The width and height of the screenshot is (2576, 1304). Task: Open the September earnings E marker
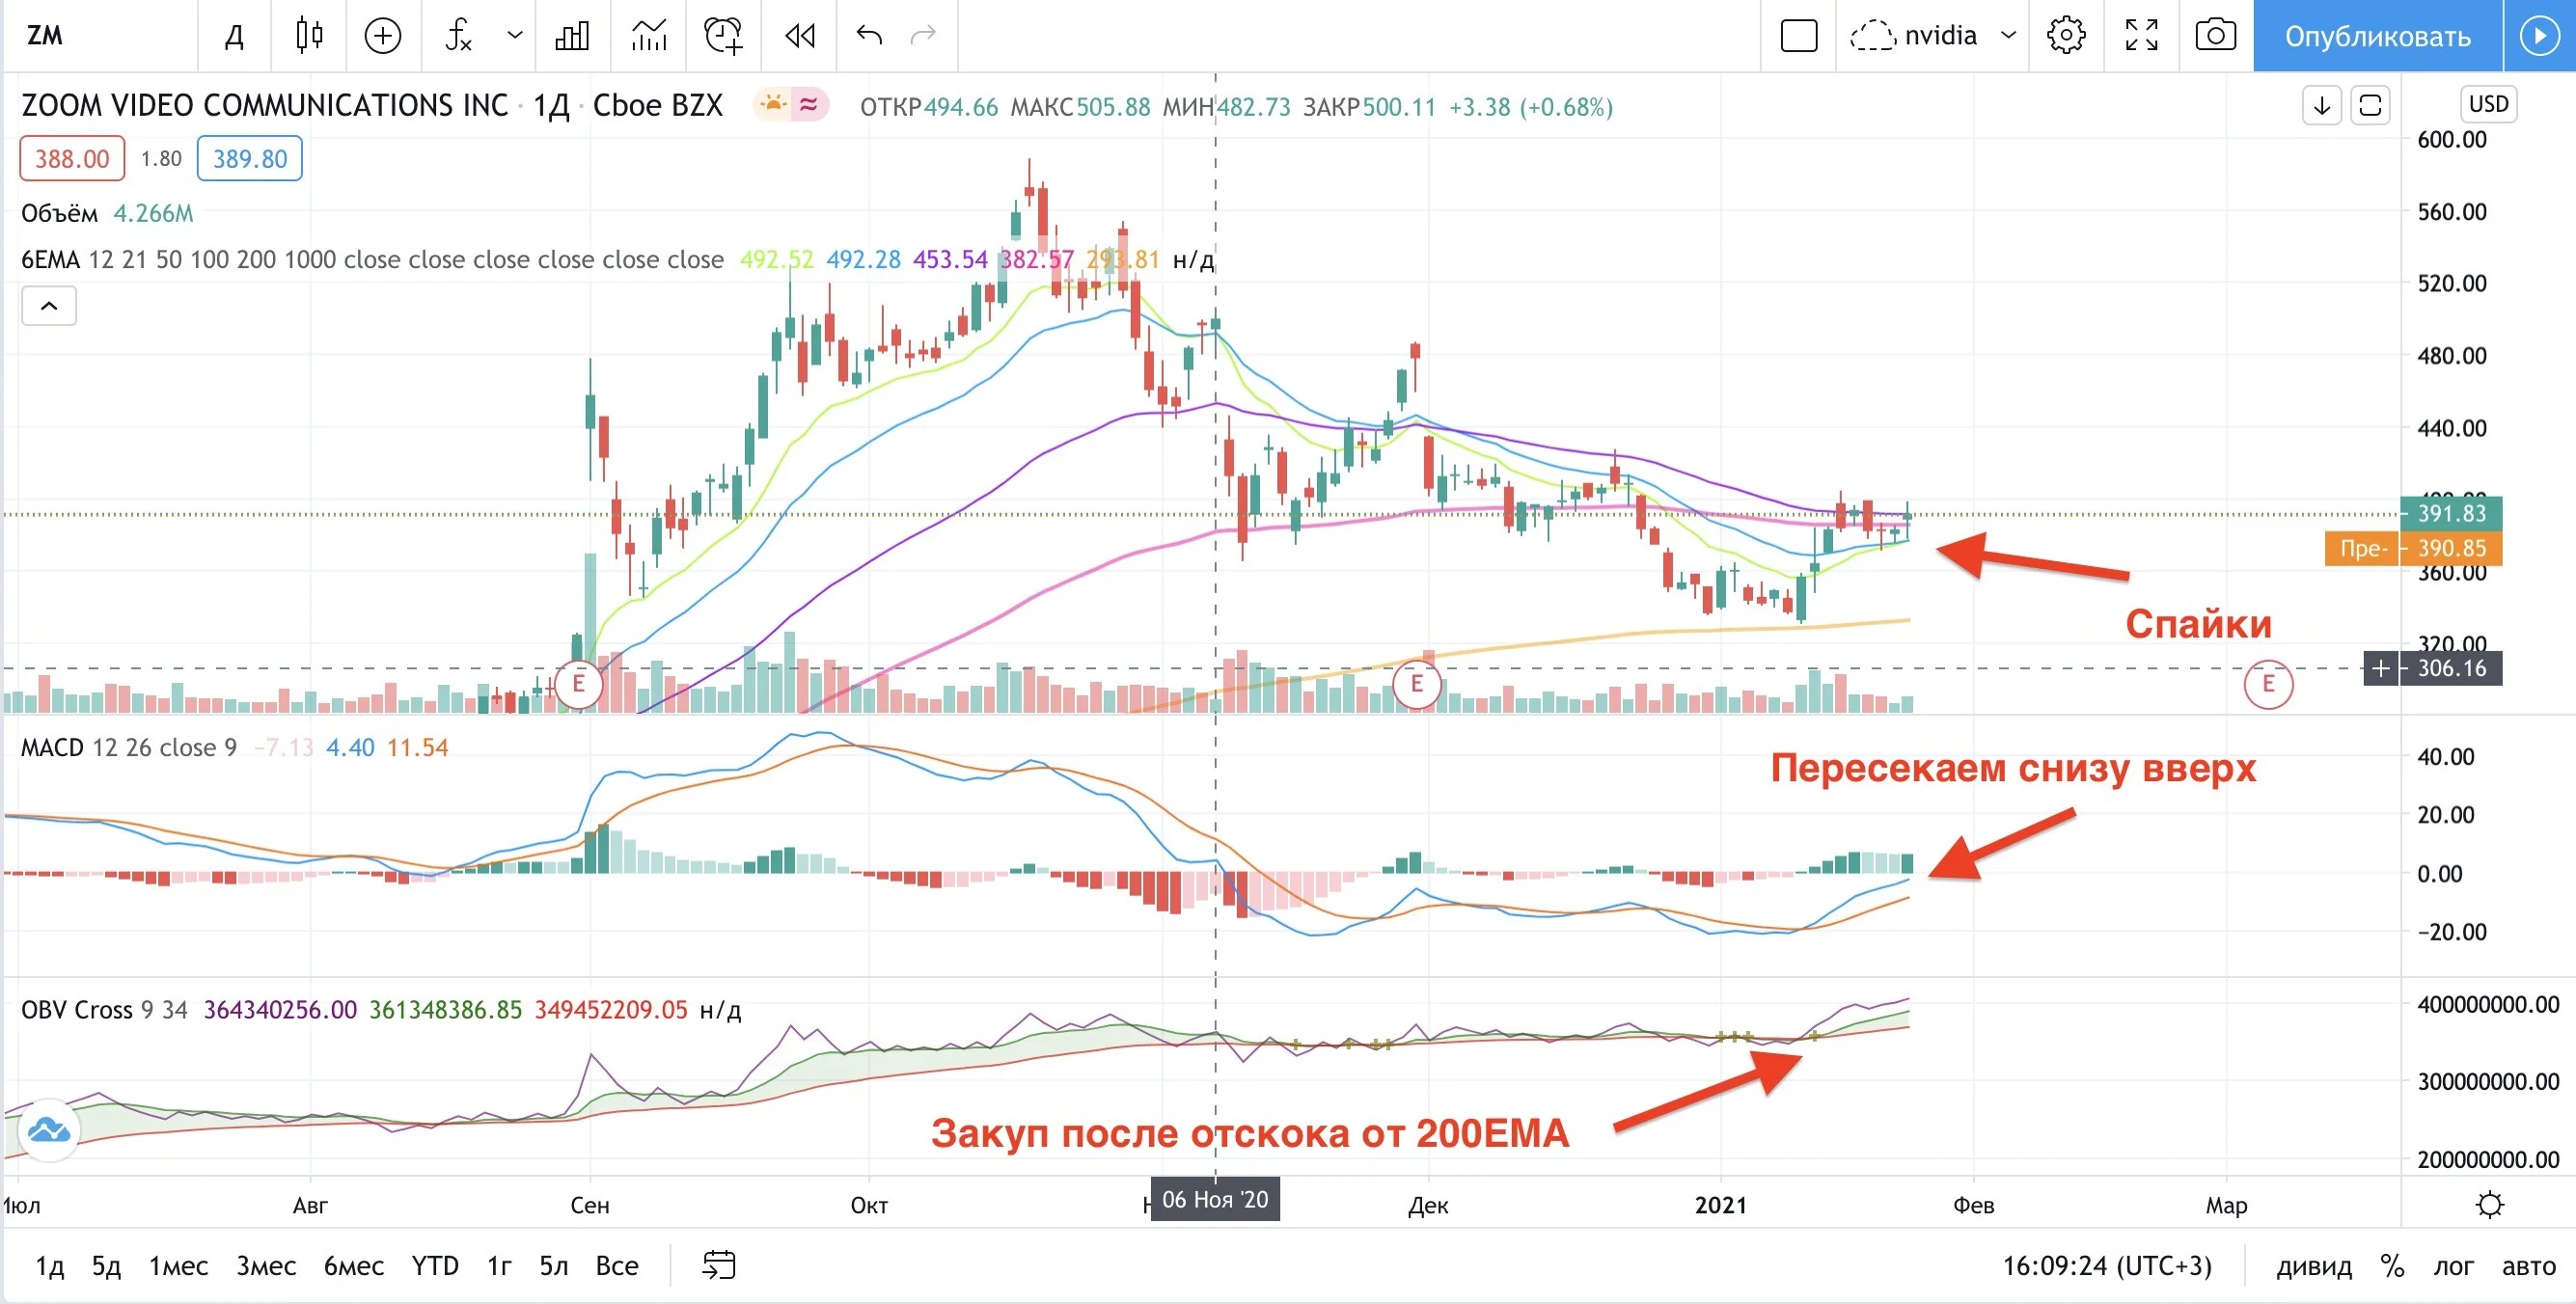(578, 685)
